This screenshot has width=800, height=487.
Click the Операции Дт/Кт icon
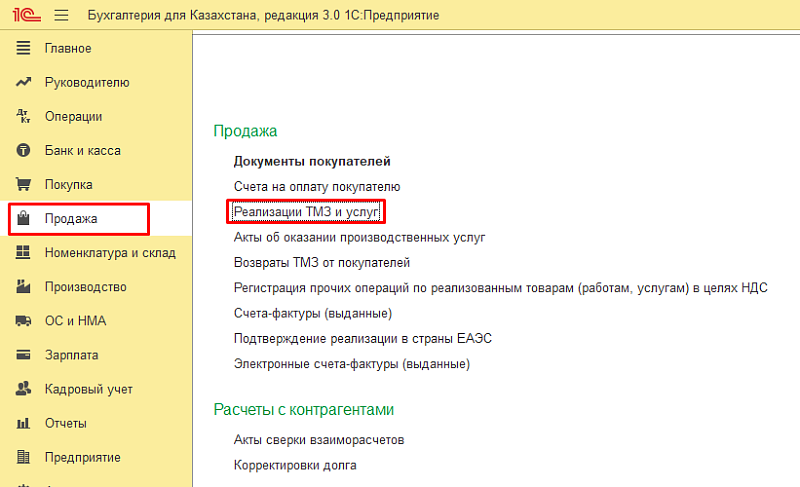pos(24,116)
